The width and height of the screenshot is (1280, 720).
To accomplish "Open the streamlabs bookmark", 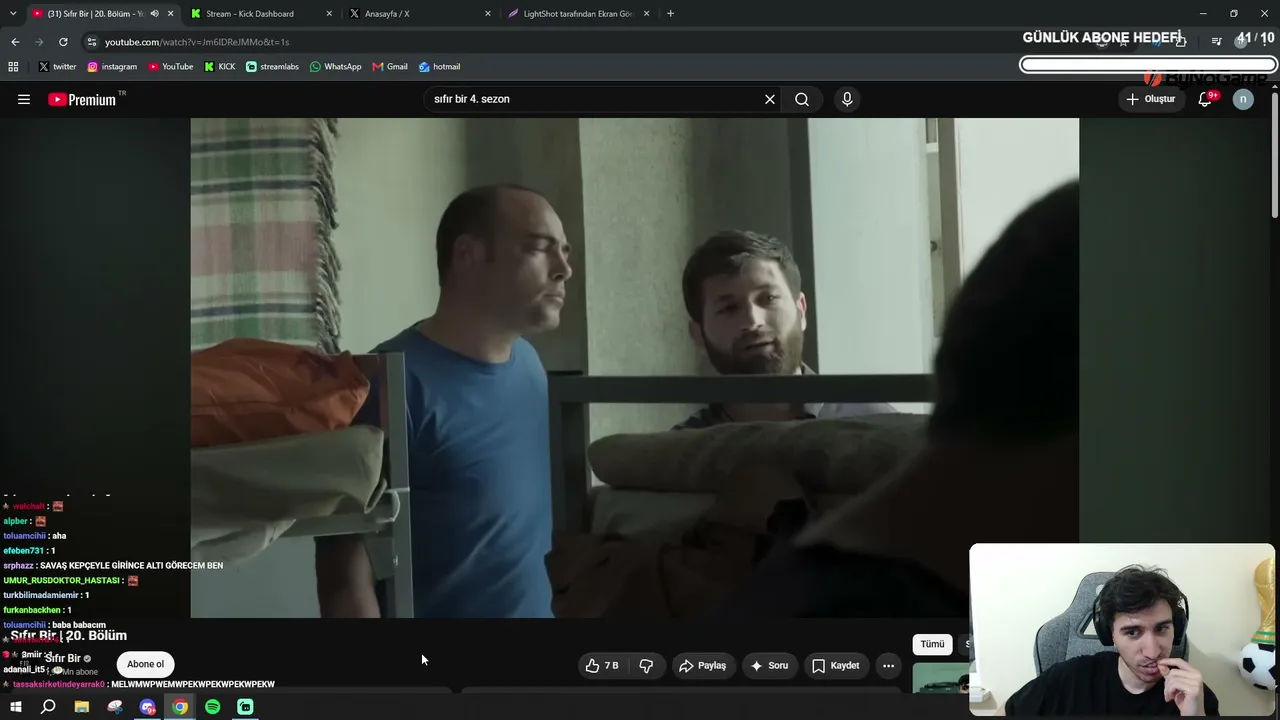I will 272,67.
